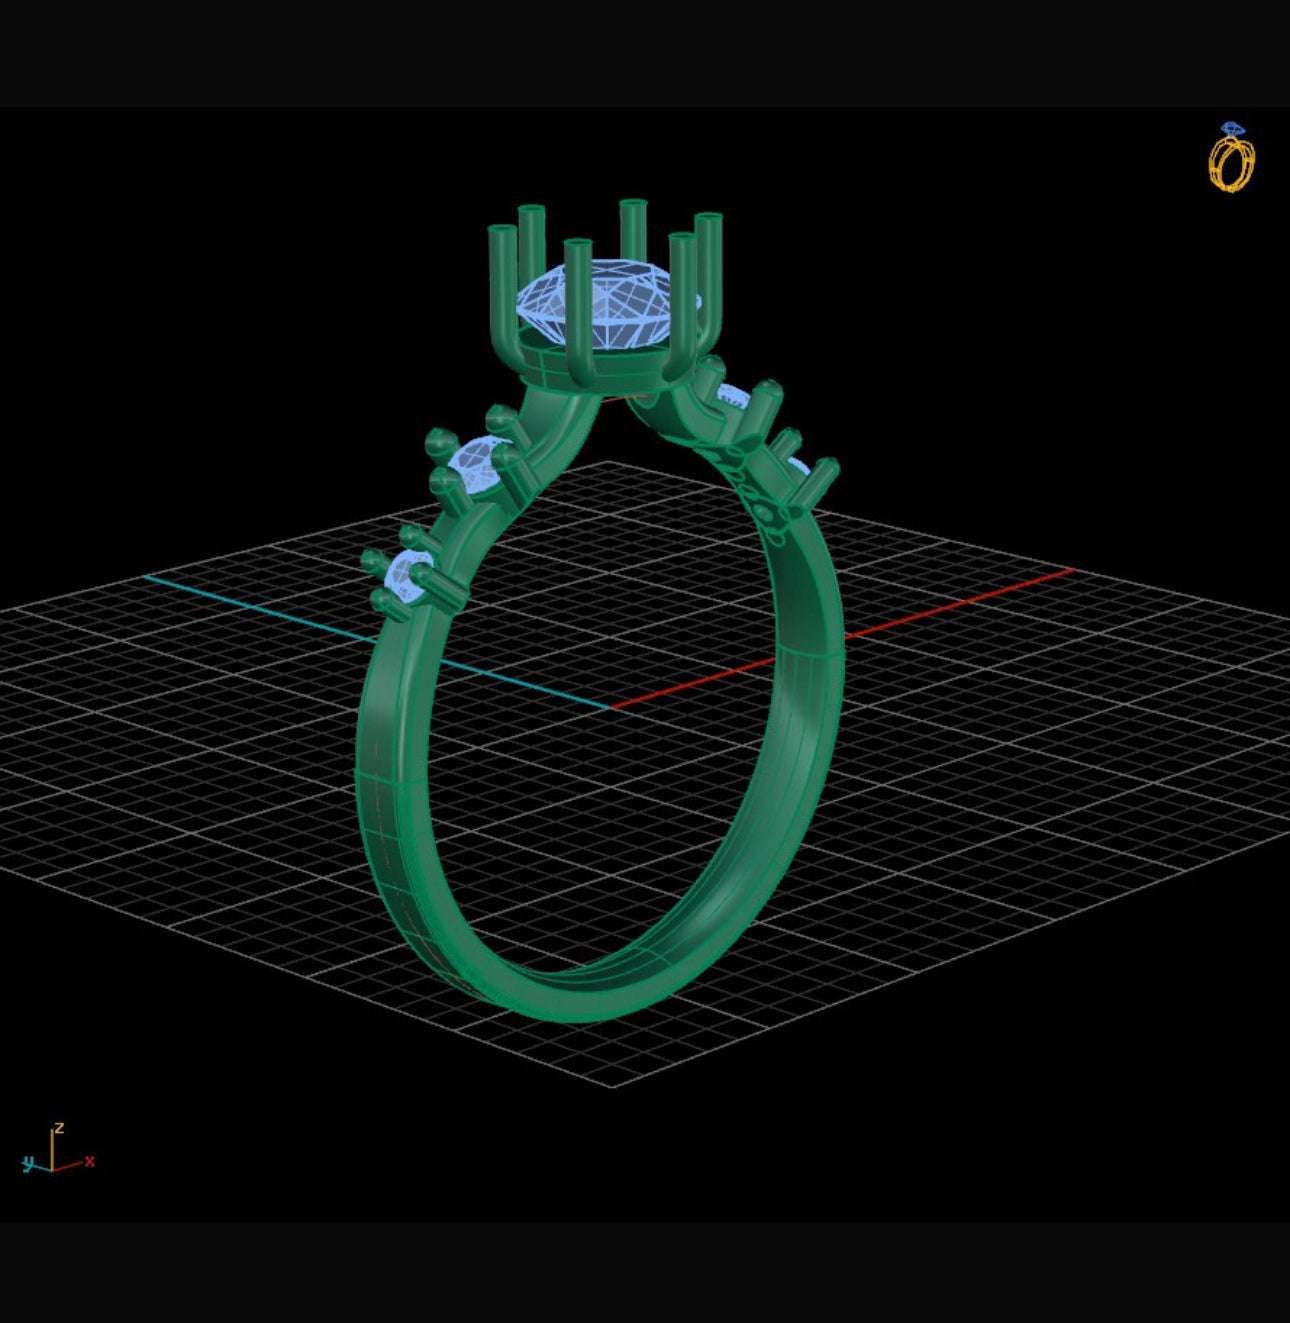Pick the front-center prong overlapping the main stone
The height and width of the screenshot is (1323, 1290).
(x=577, y=300)
